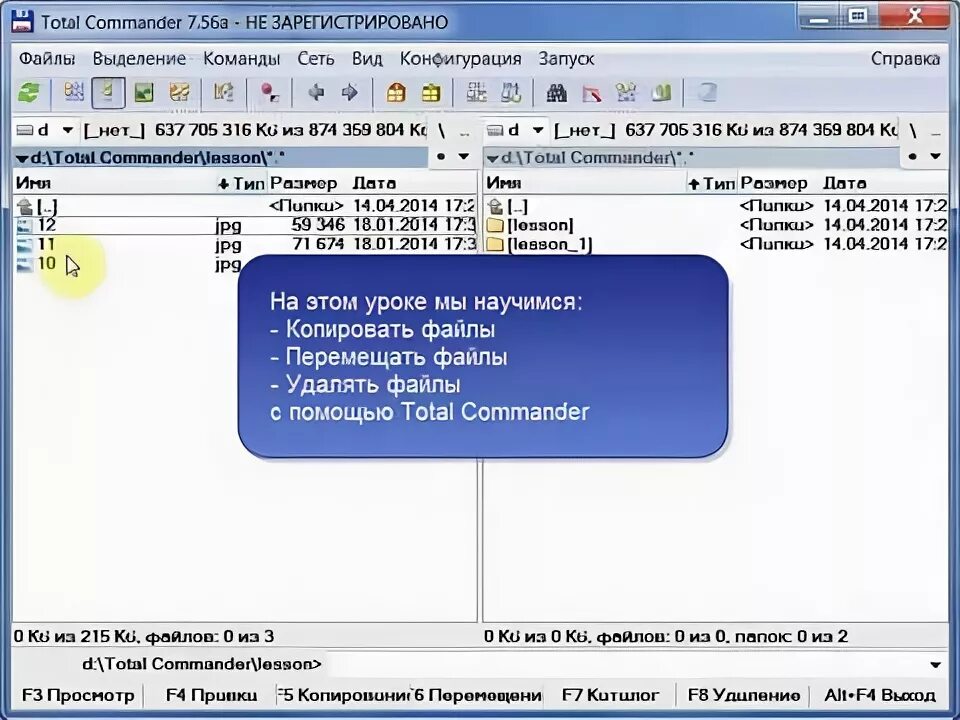Screen dimensions: 960x720
Task: Sort left panel by Размер column
Action: [x=309, y=183]
